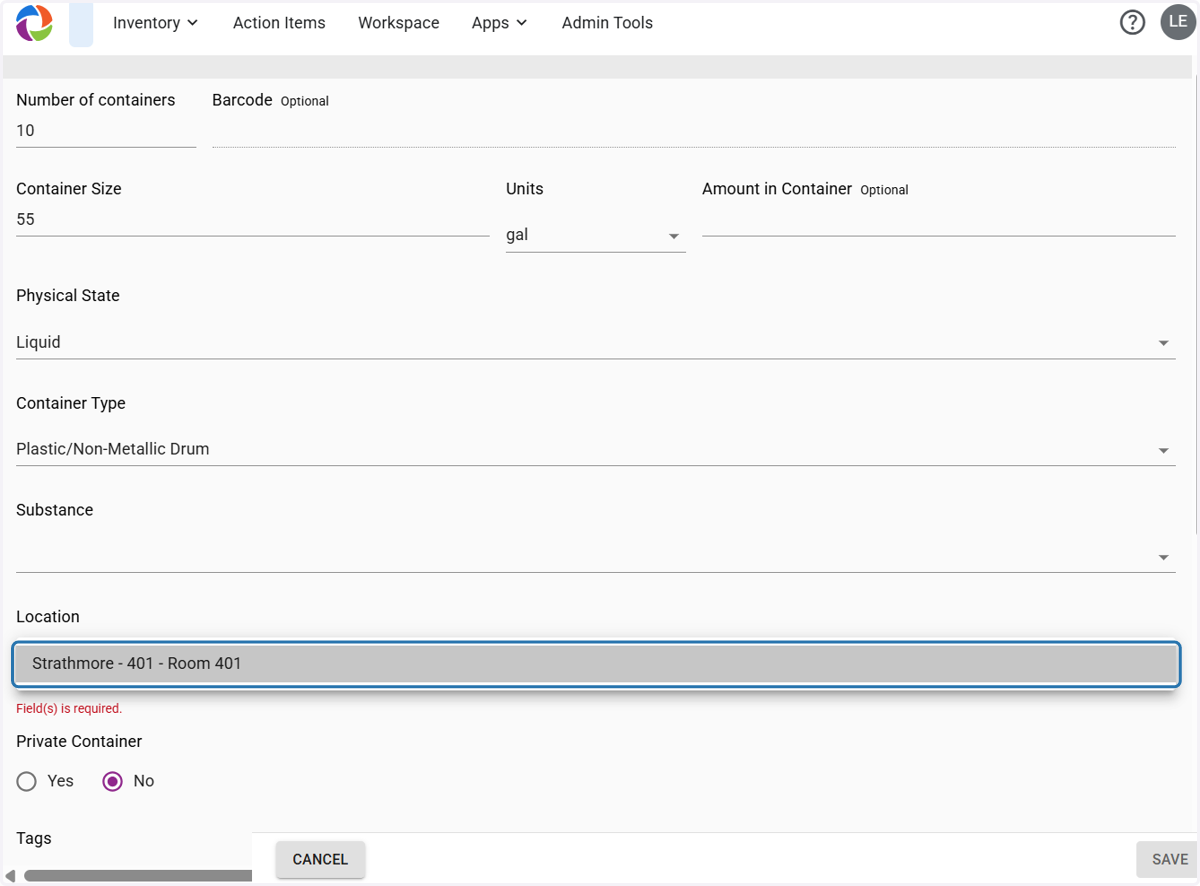Click the Container Size field
The width and height of the screenshot is (1200, 886).
(252, 220)
